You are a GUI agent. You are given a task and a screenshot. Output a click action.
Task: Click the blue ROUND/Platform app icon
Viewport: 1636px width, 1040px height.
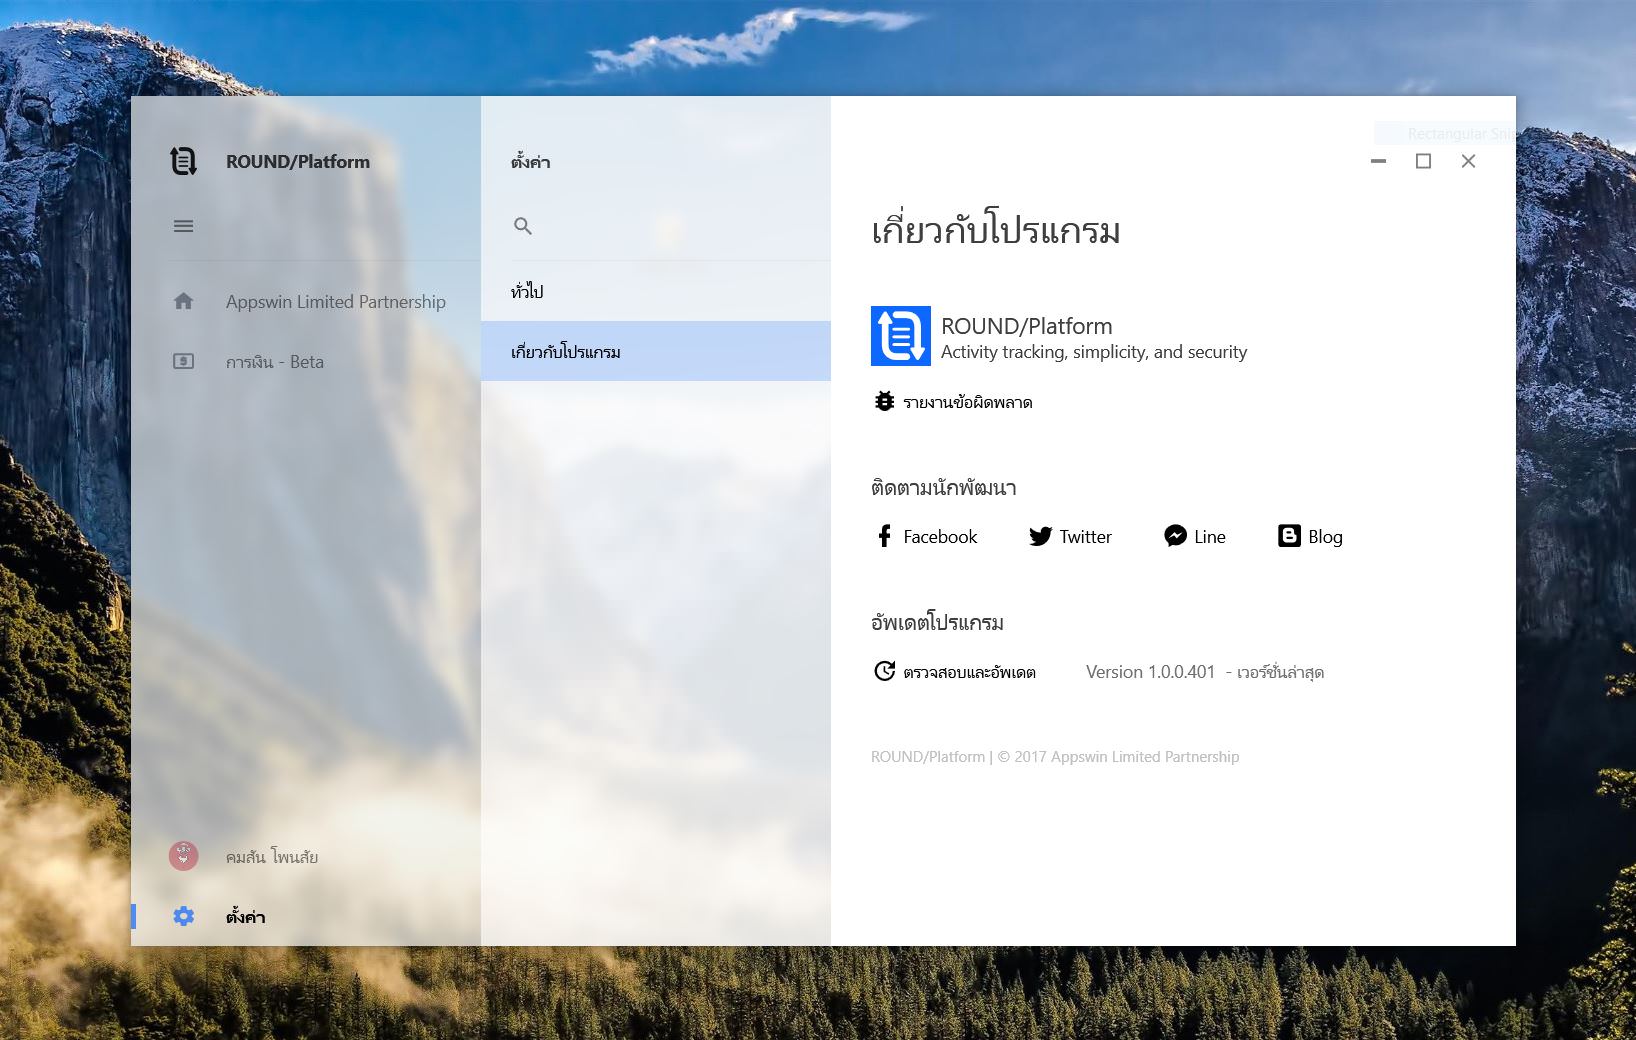point(901,336)
